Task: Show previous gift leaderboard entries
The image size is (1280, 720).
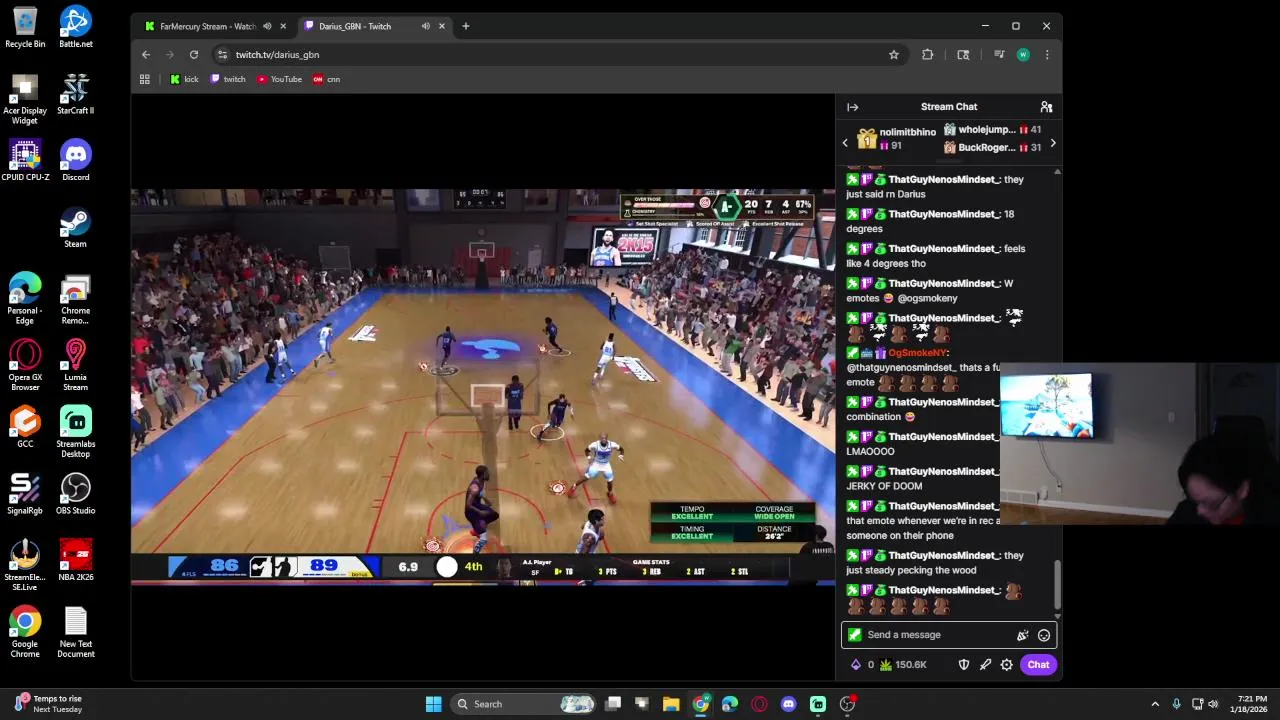Action: pos(845,143)
